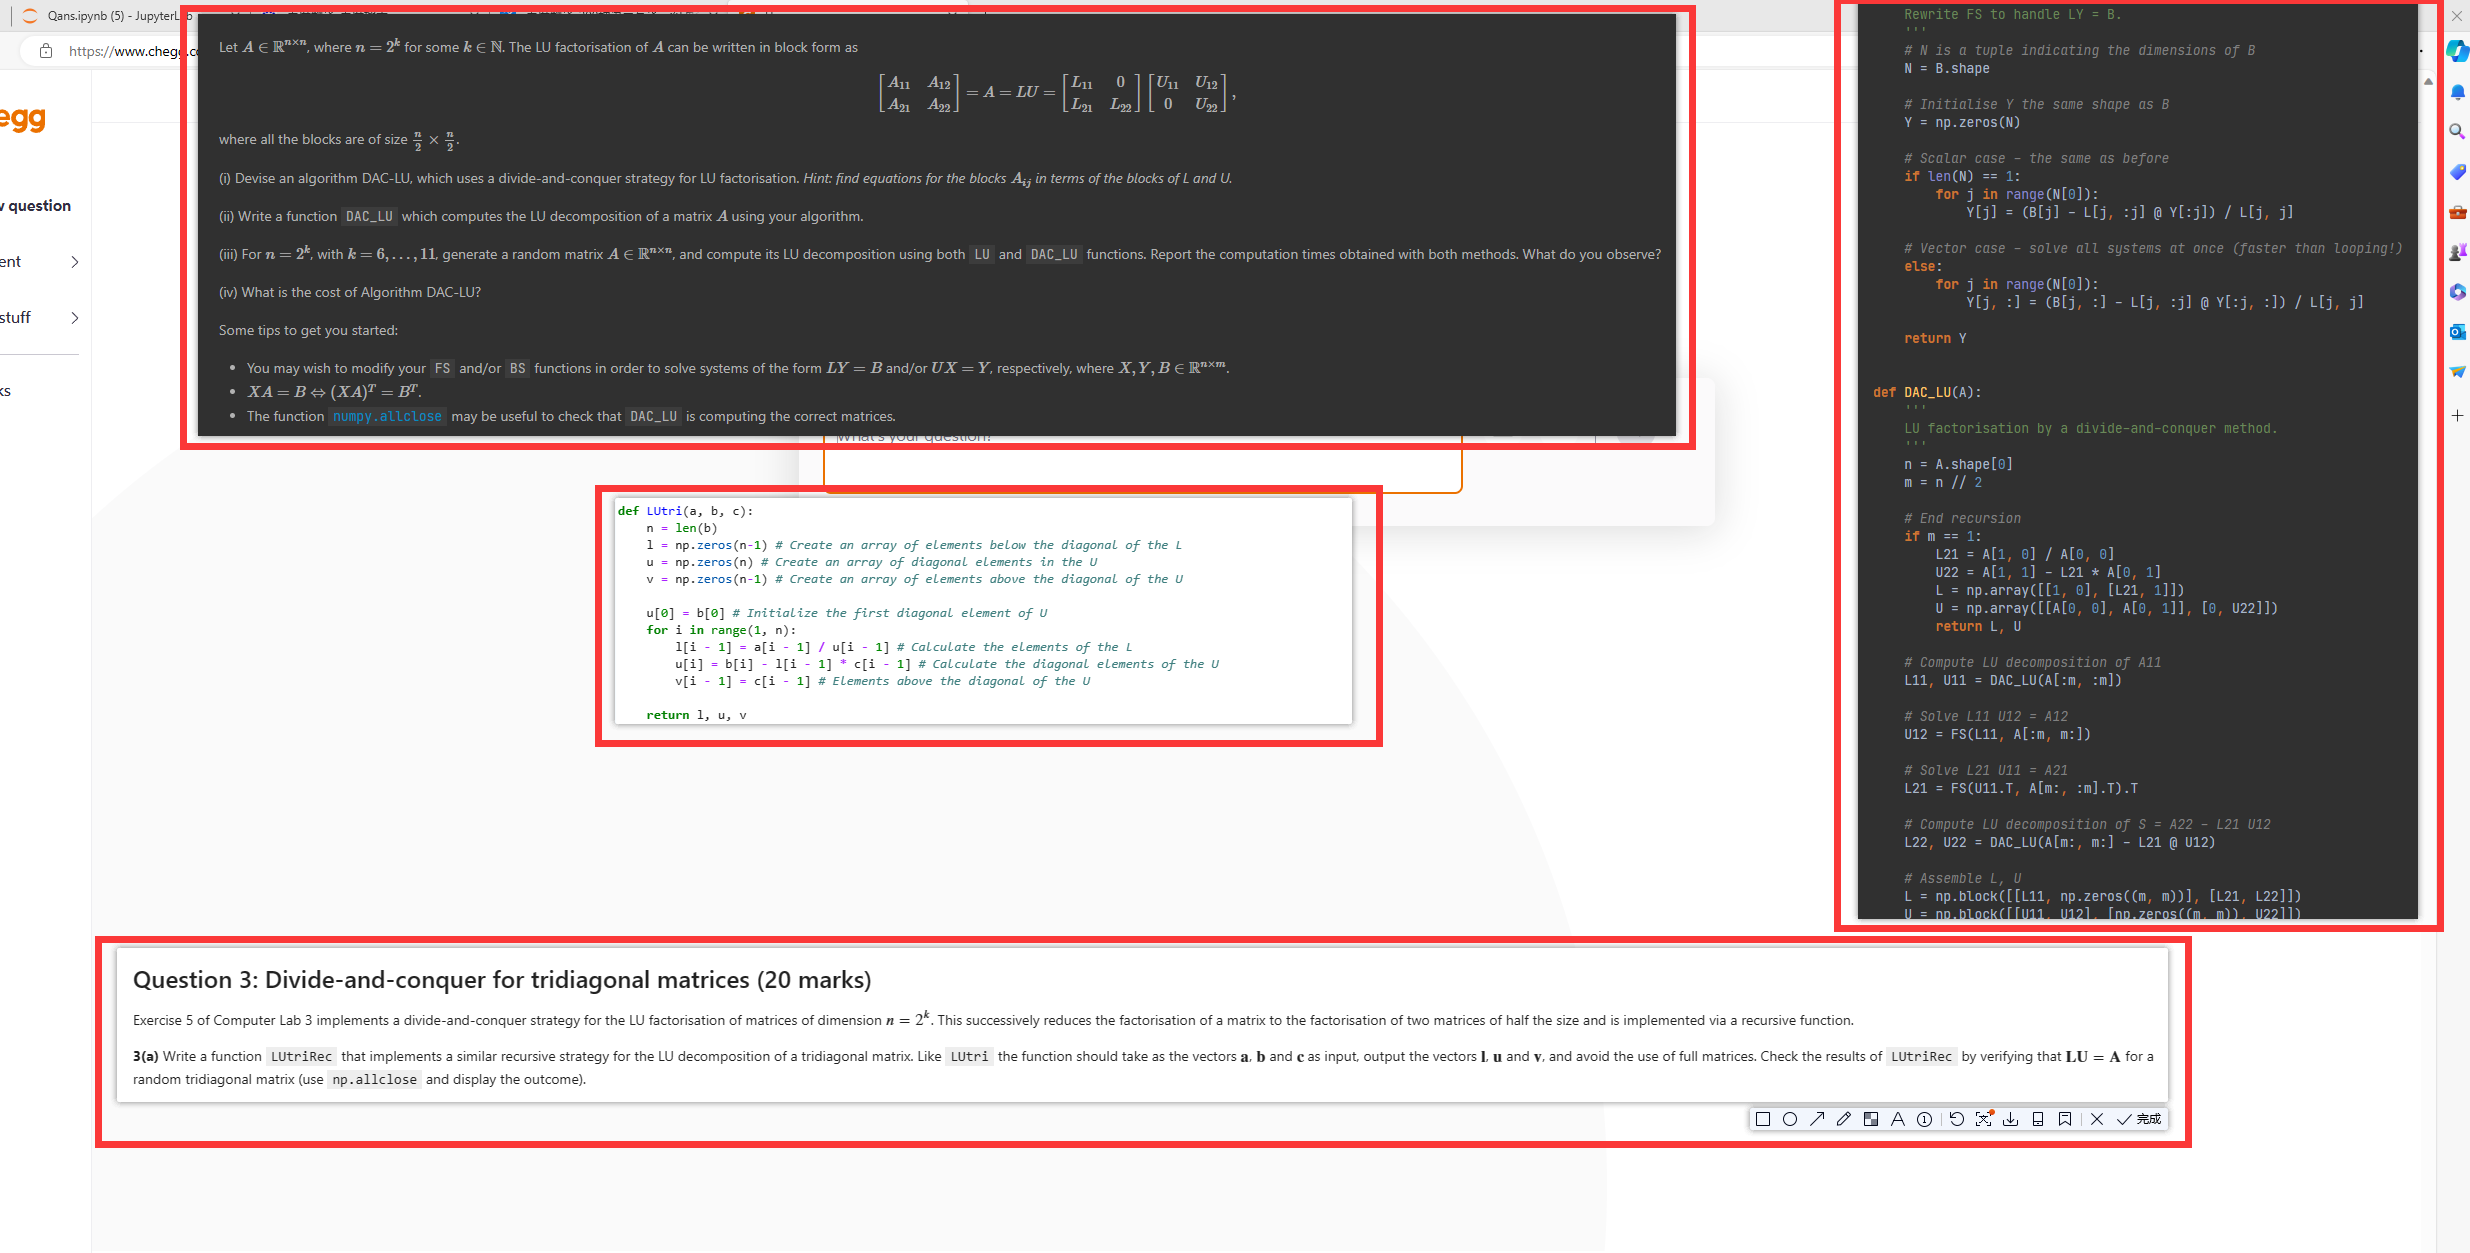
Task: Open the OCR text recognition tool
Action: point(1984,1119)
